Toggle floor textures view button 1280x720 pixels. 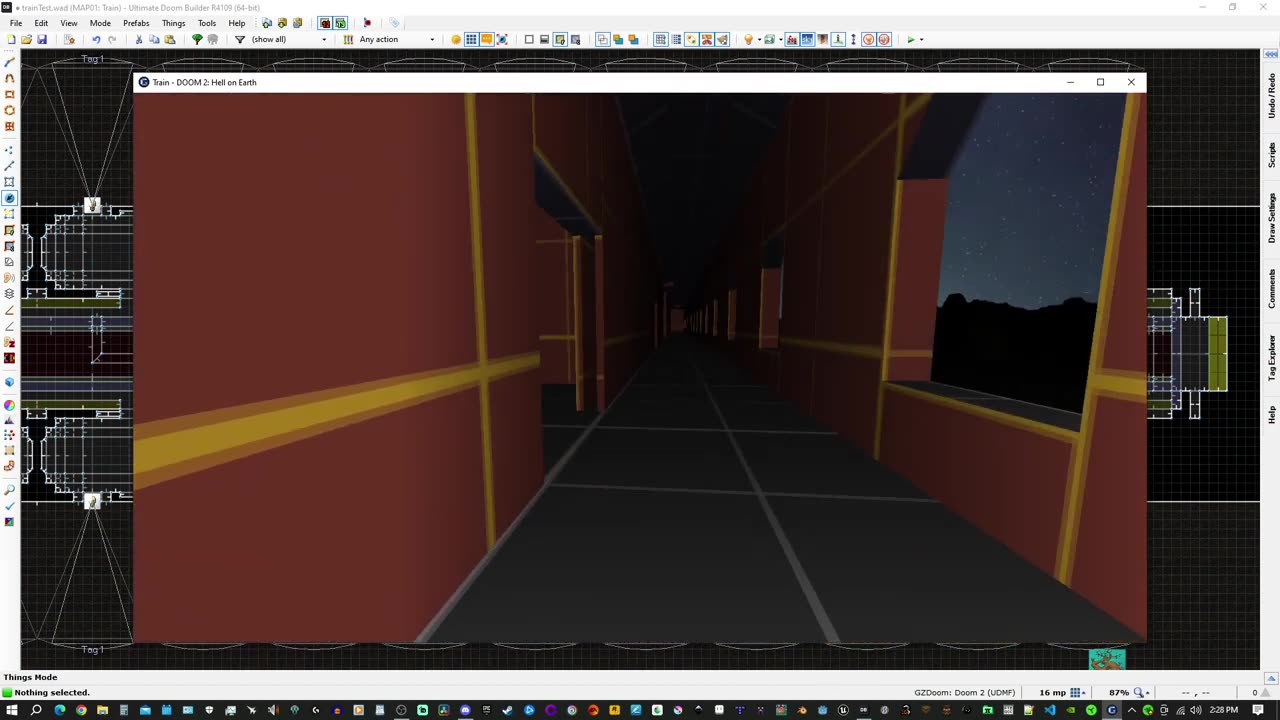[560, 39]
